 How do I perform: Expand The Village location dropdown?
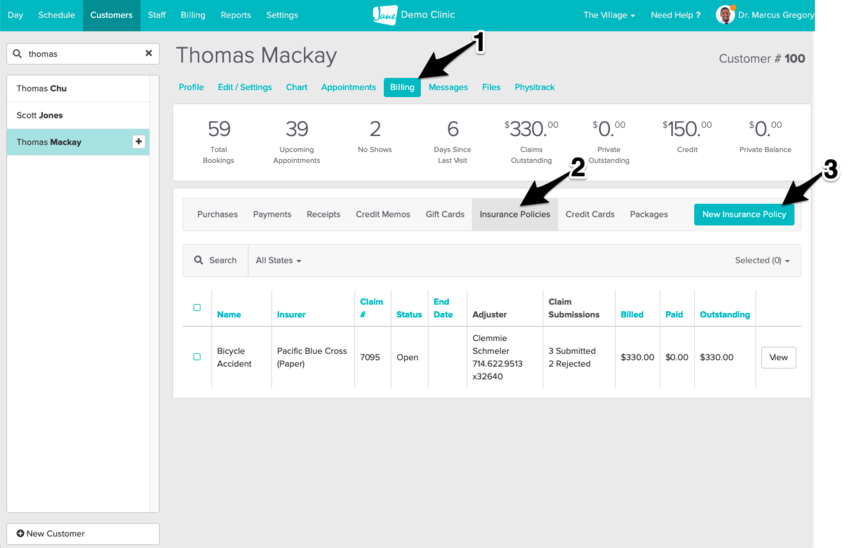coord(609,15)
